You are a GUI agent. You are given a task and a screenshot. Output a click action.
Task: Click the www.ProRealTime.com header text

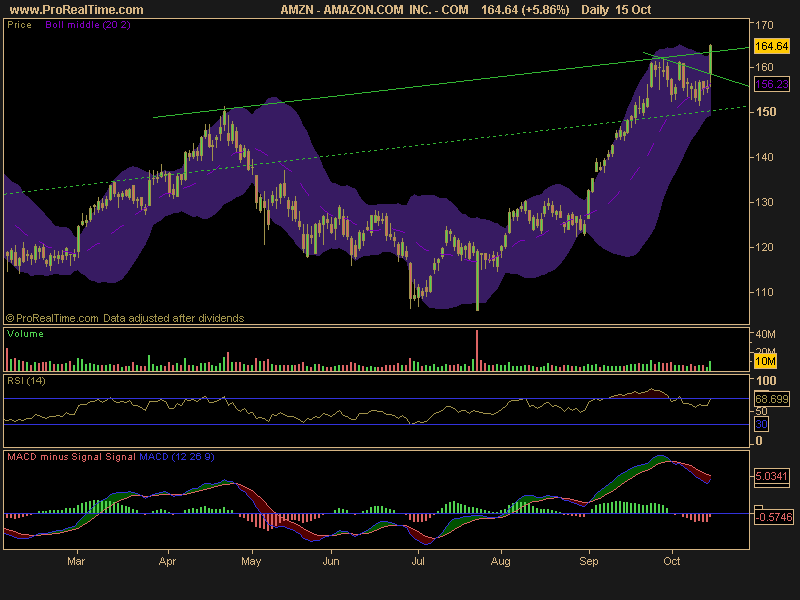77,10
